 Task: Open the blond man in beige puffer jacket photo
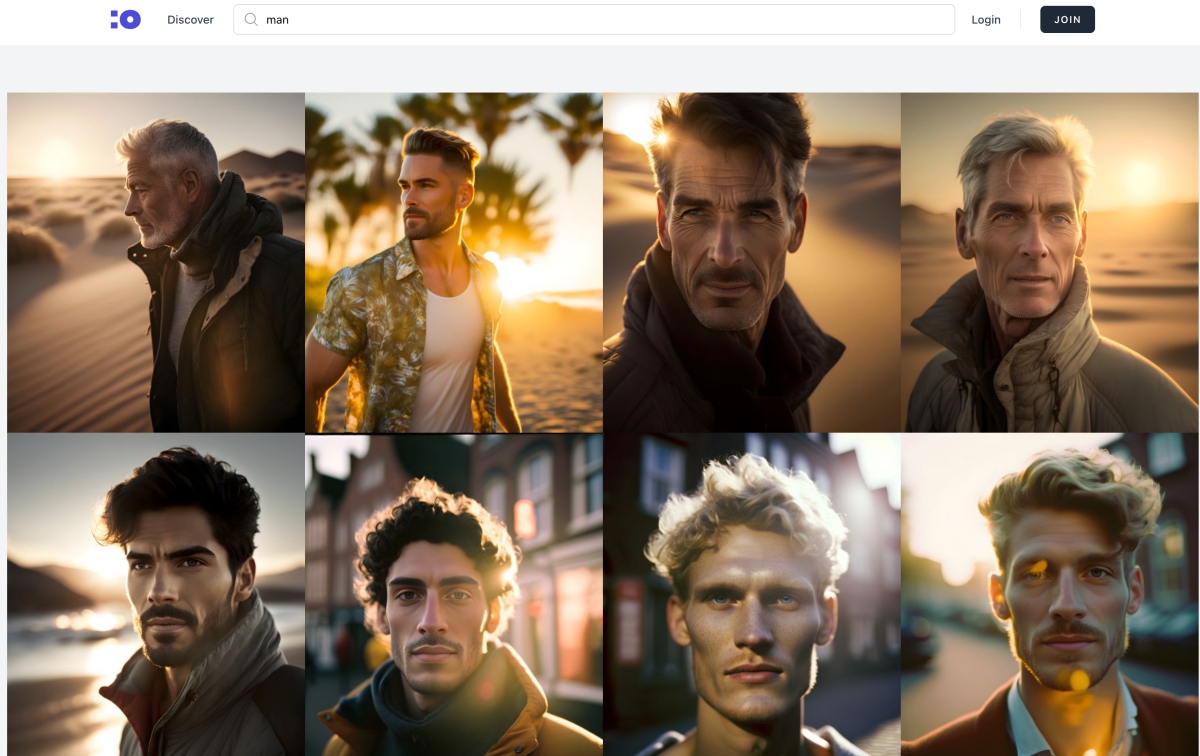(1049, 262)
